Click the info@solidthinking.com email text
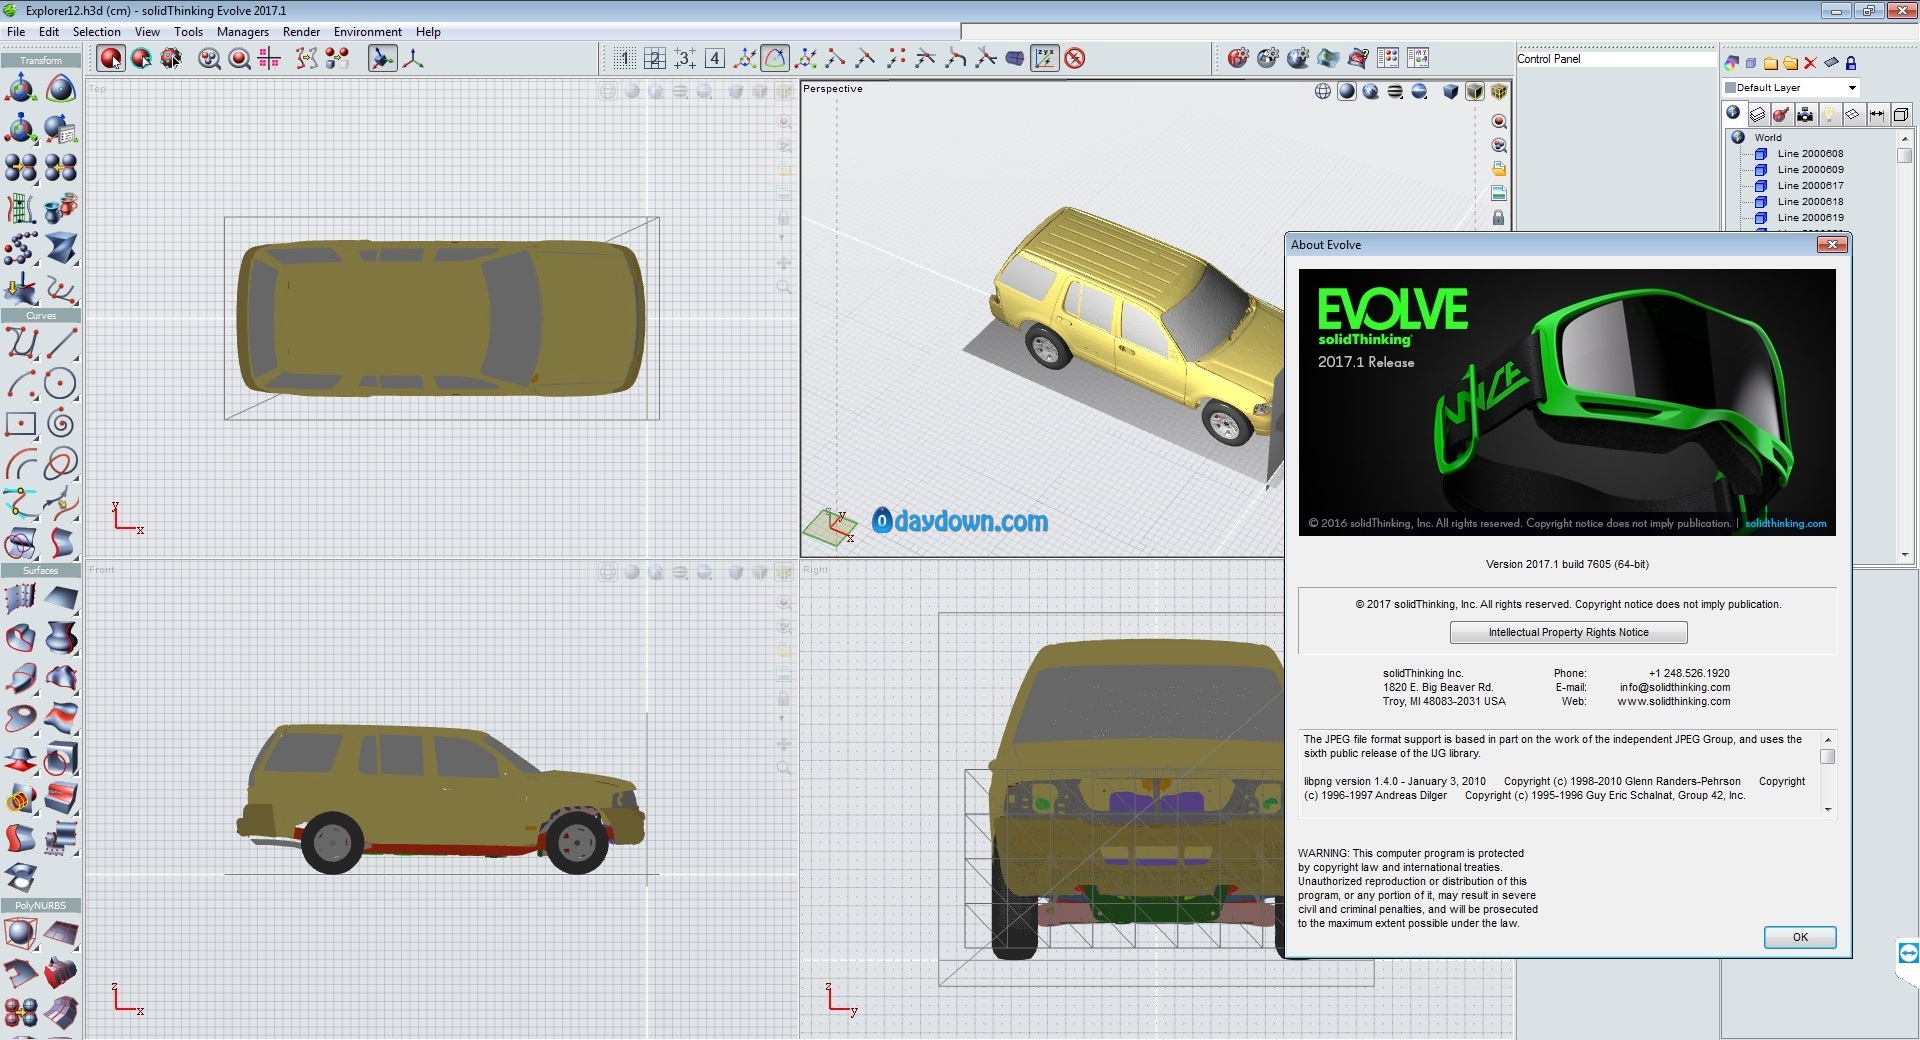Image resolution: width=1920 pixels, height=1040 pixels. [1675, 687]
